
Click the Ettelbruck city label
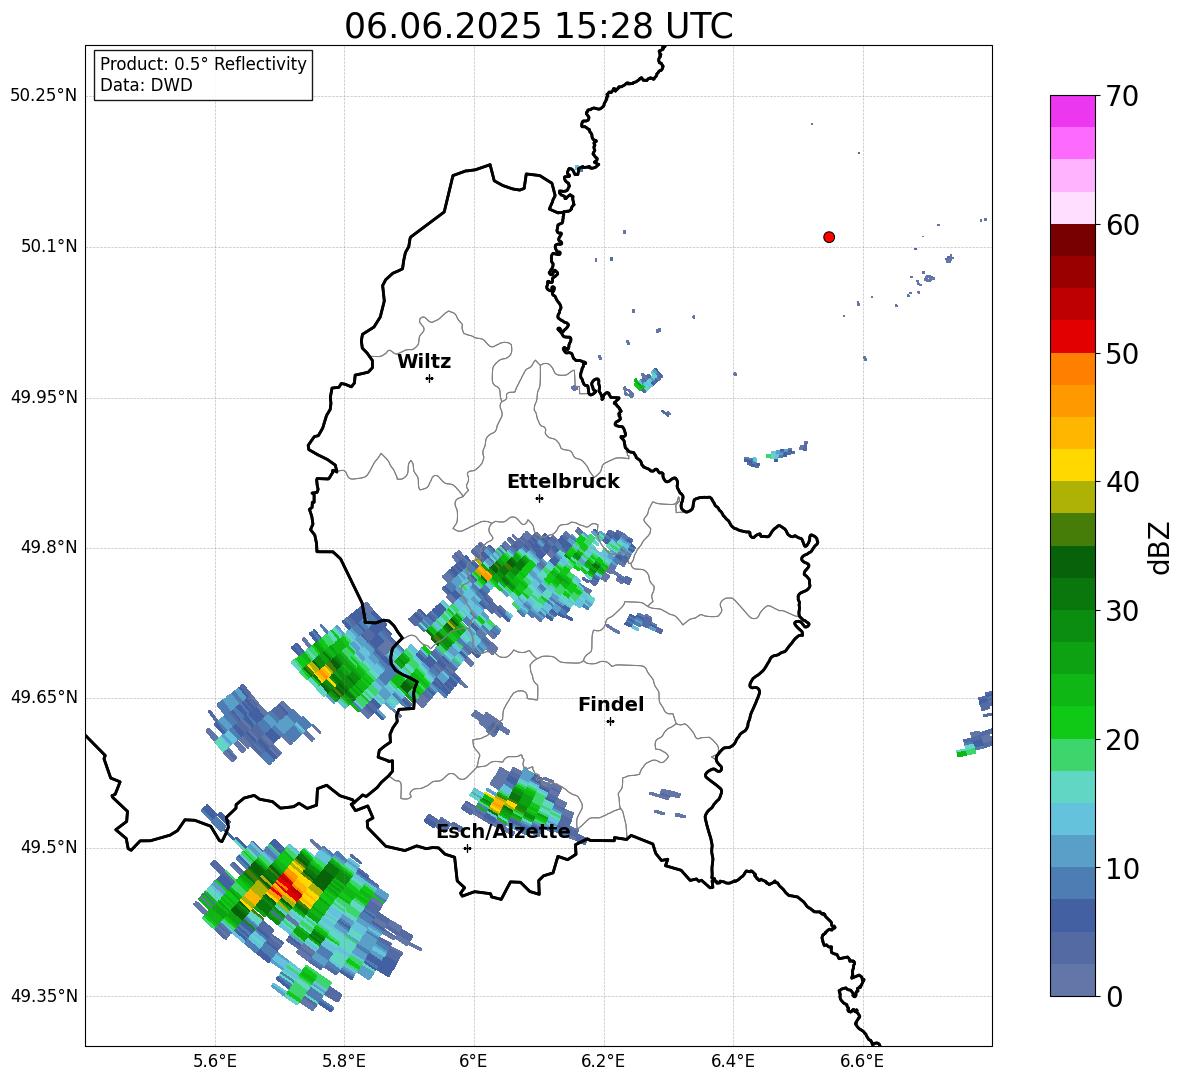(563, 482)
